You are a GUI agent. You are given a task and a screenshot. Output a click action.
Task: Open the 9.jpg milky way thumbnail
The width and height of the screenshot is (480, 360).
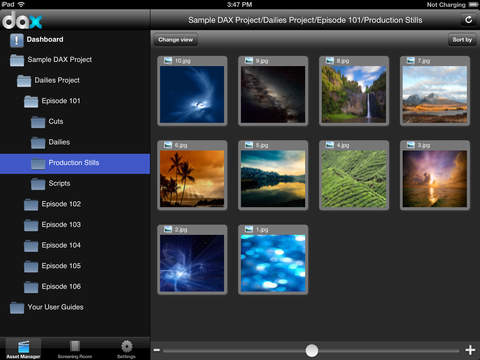(x=273, y=94)
